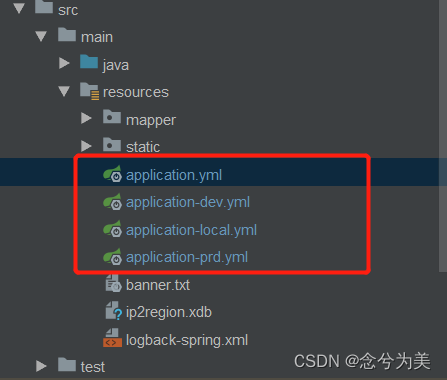Click the main folder icon

67,35
